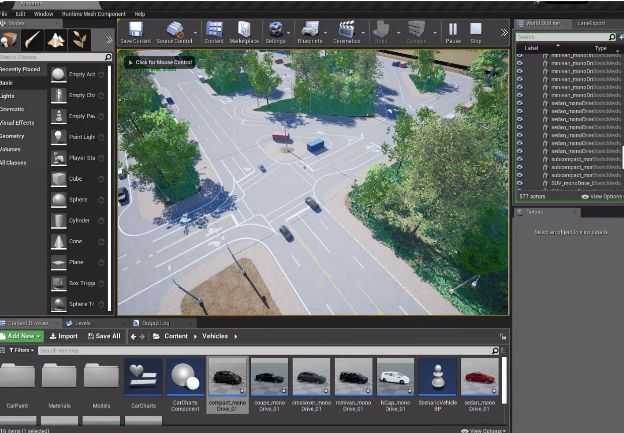Stop the running simulation
The image size is (624, 433).
476,31
